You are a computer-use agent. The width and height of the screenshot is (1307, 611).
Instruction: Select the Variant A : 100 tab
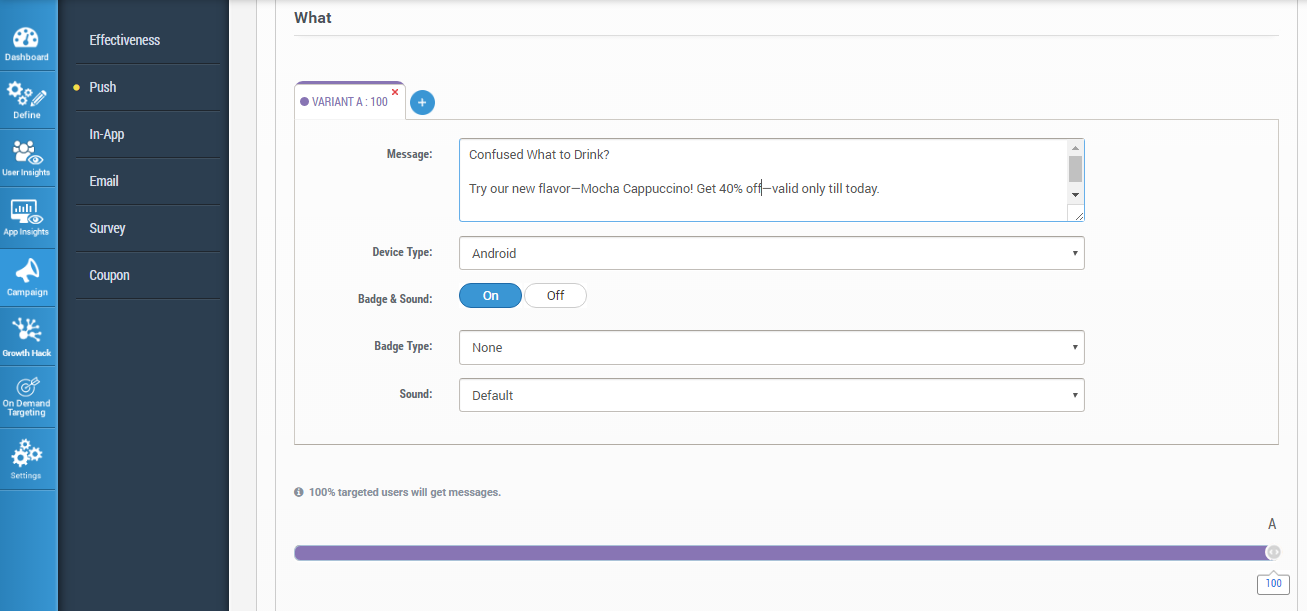click(x=345, y=102)
